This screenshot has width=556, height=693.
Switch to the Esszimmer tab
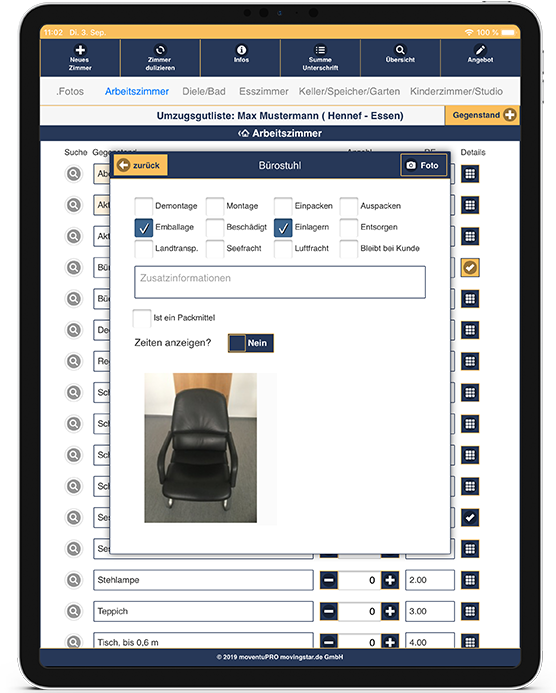(263, 91)
